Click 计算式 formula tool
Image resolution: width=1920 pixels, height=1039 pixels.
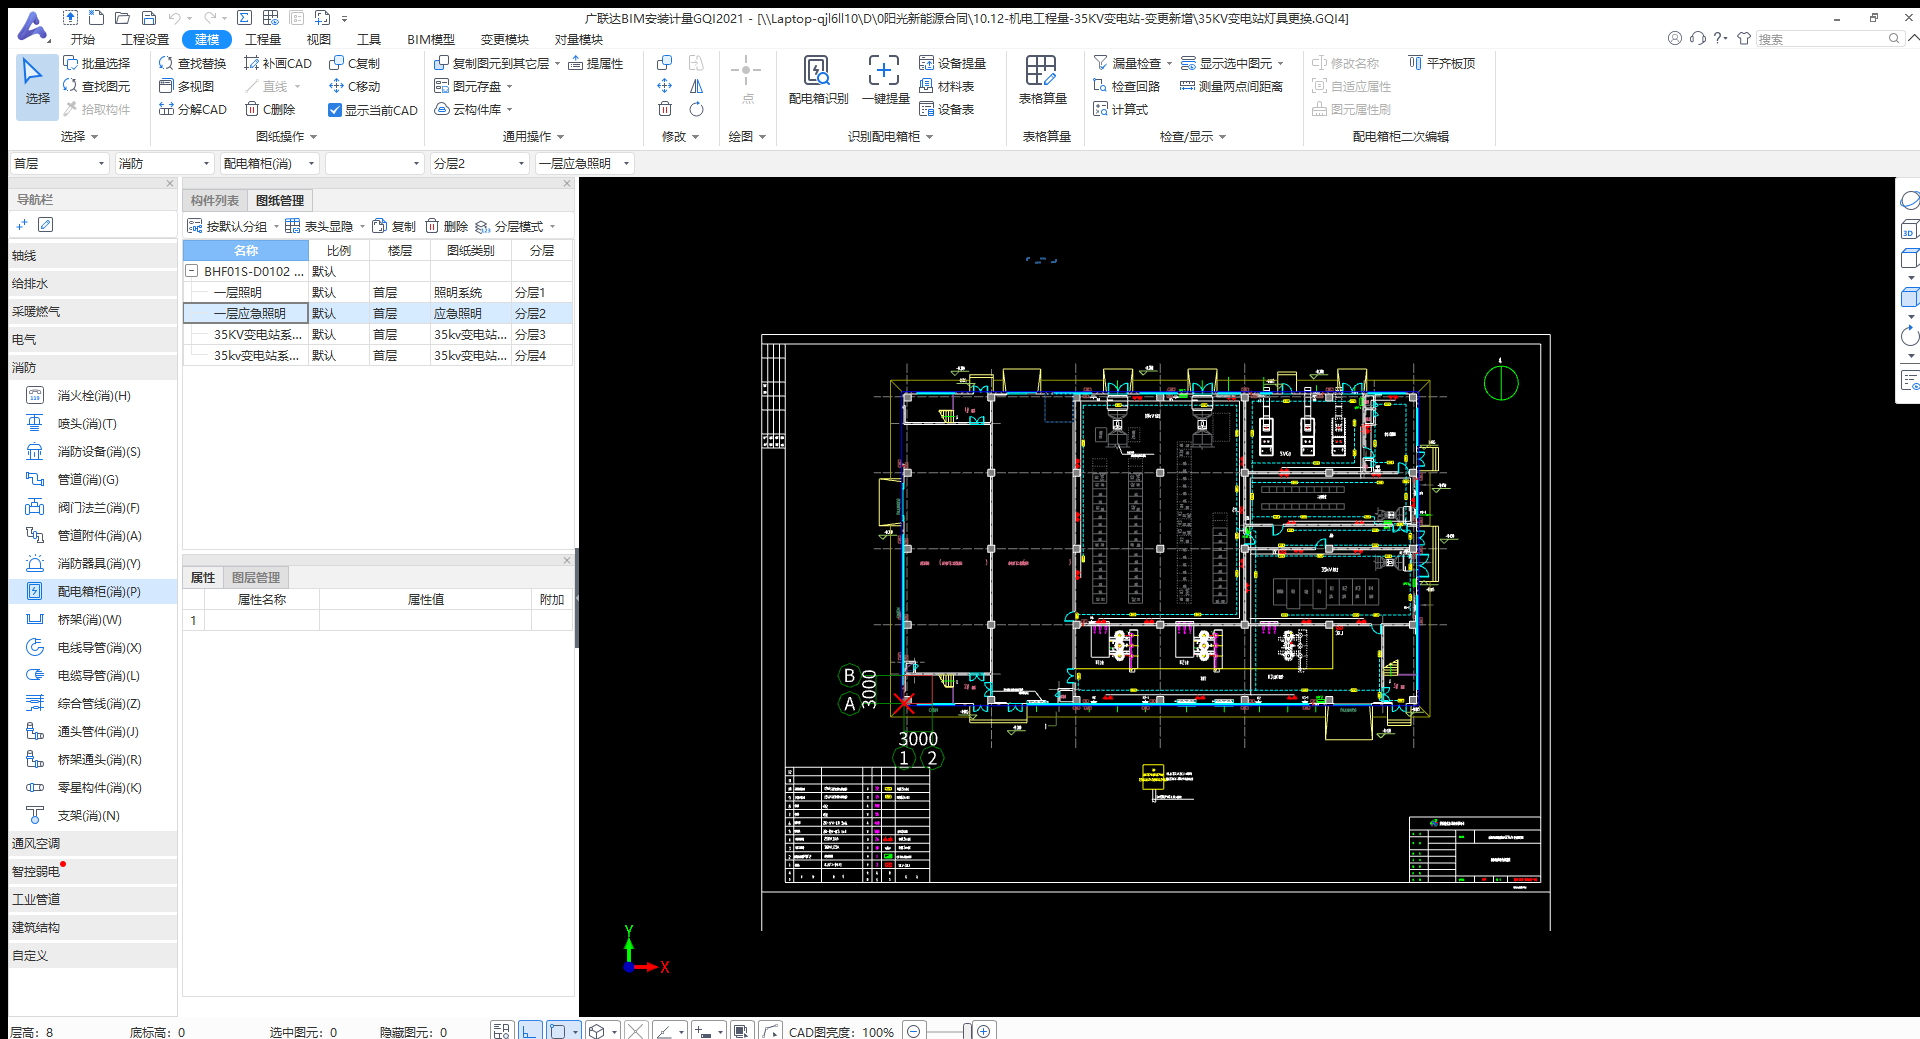tap(1120, 109)
